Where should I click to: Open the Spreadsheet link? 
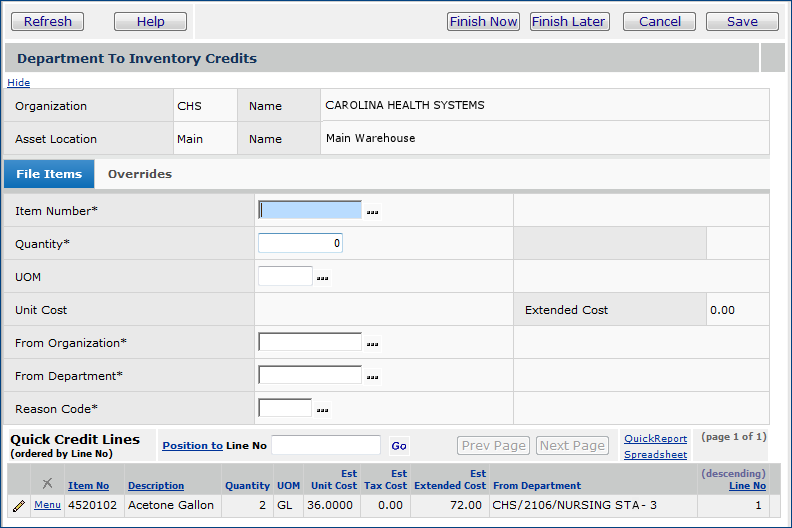coord(655,454)
